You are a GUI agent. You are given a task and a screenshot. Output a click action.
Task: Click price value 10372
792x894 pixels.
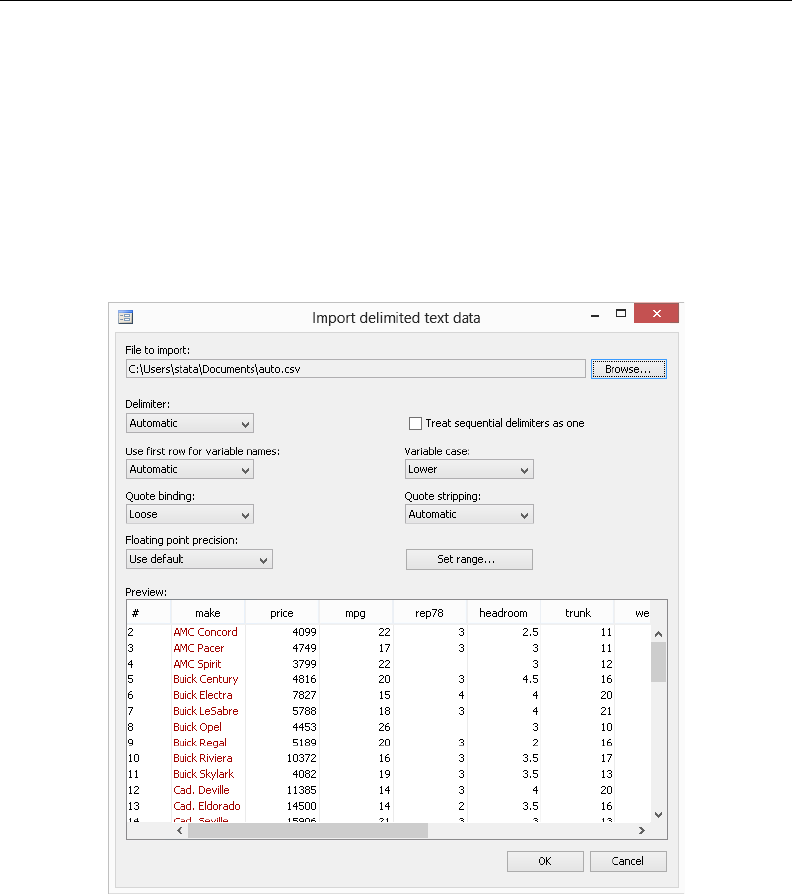click(x=302, y=758)
